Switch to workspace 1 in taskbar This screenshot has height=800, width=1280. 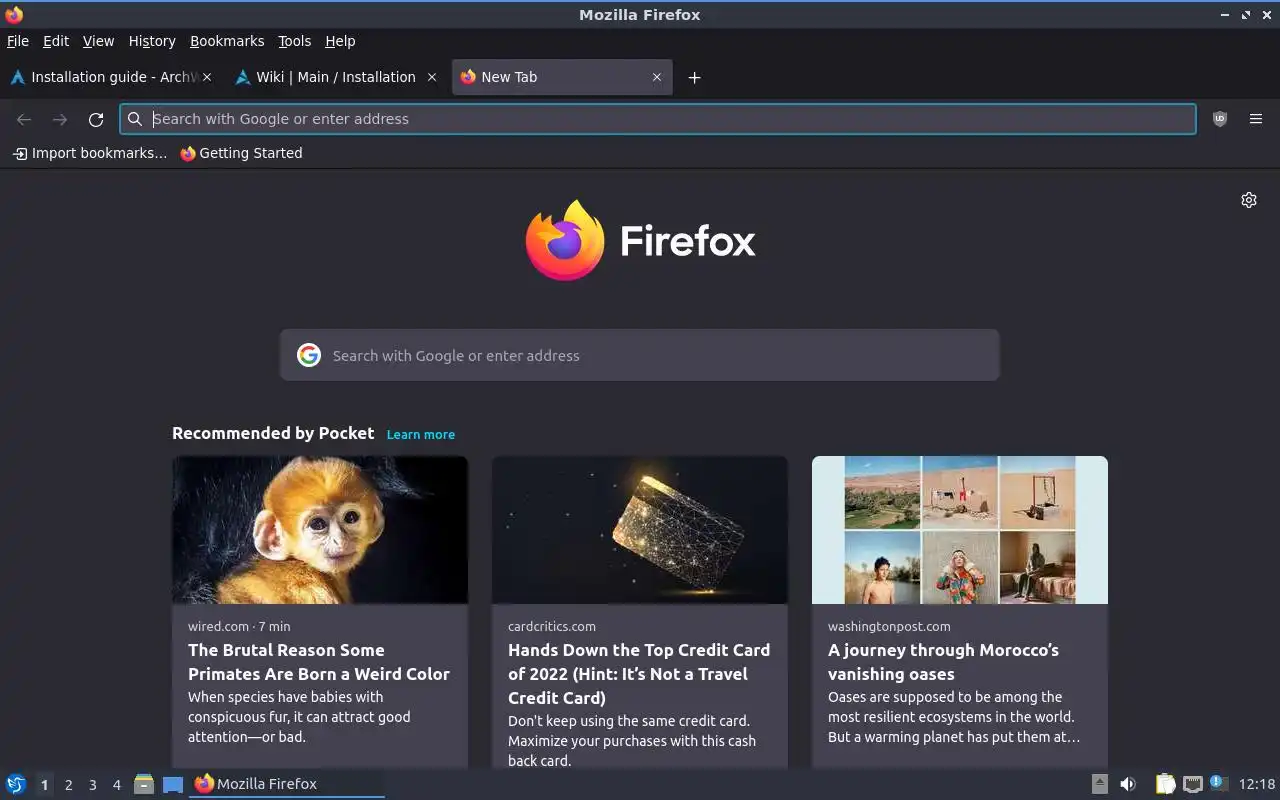point(44,785)
